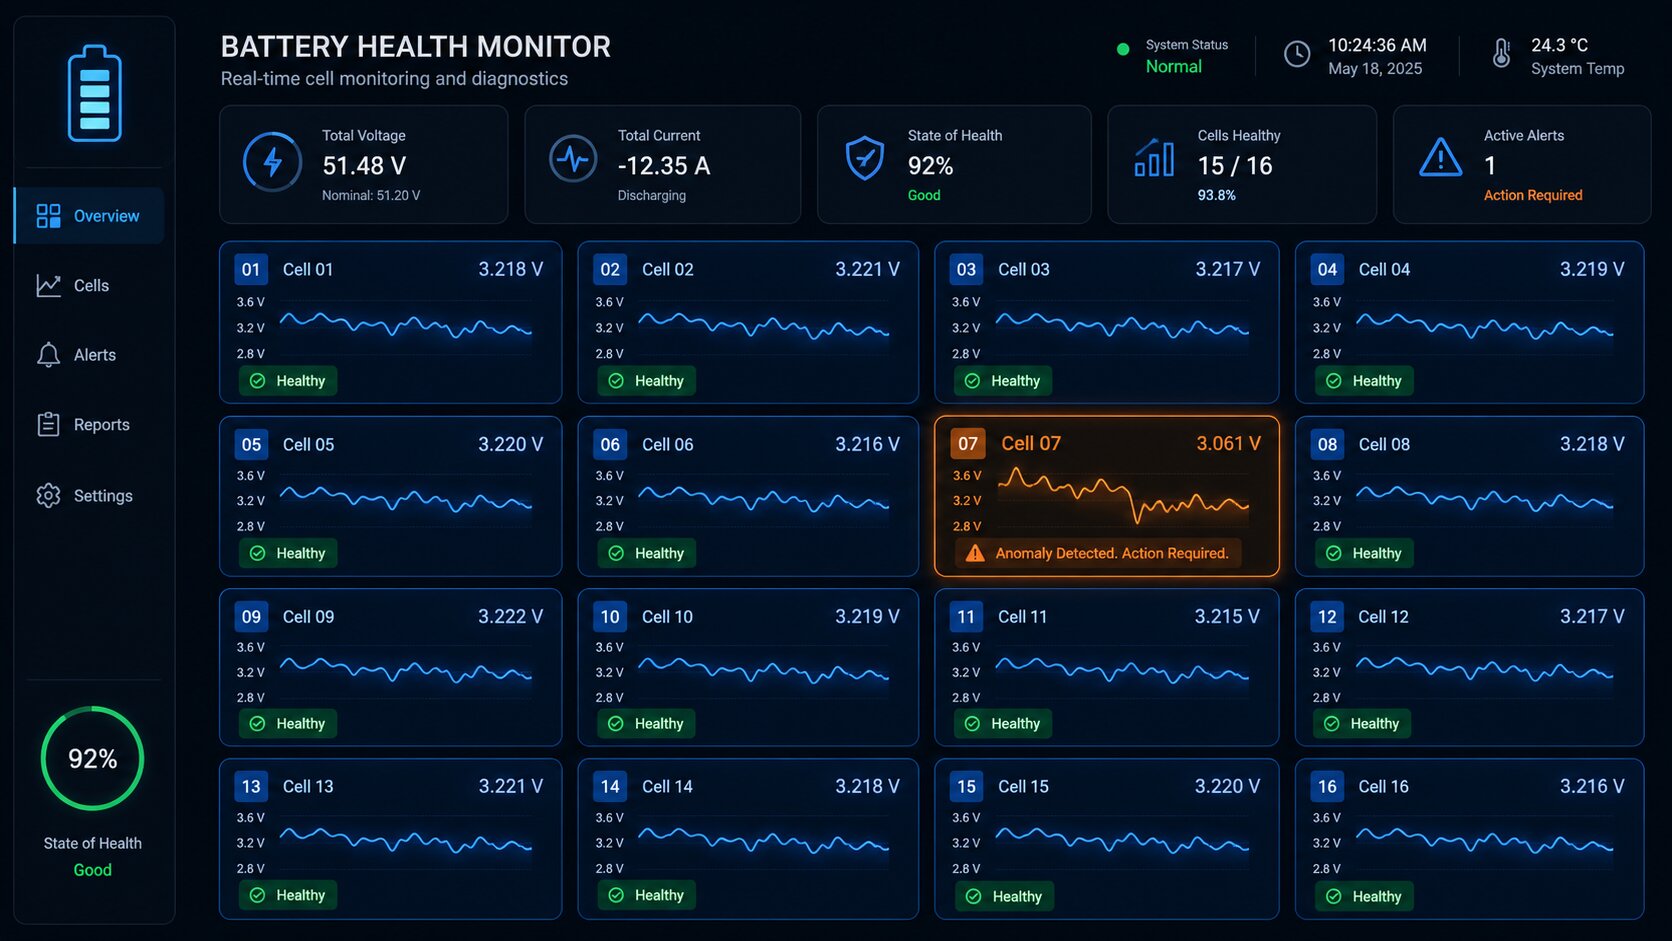Click the Total Current pulse icon
This screenshot has height=941, width=1672.
(573, 158)
